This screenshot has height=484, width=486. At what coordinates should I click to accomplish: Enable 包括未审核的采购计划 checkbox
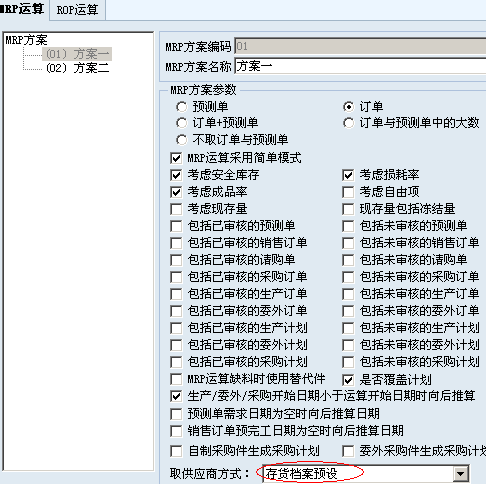coord(348,362)
